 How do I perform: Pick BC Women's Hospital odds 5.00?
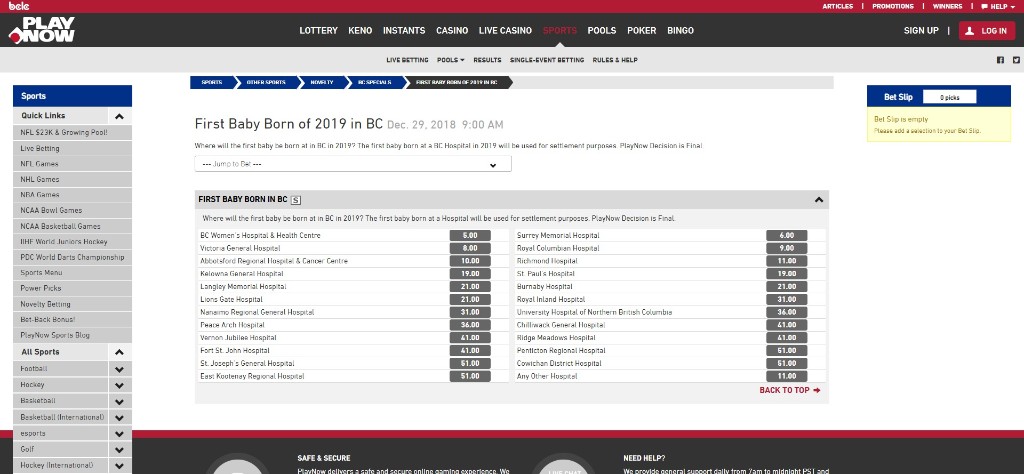tap(470, 235)
